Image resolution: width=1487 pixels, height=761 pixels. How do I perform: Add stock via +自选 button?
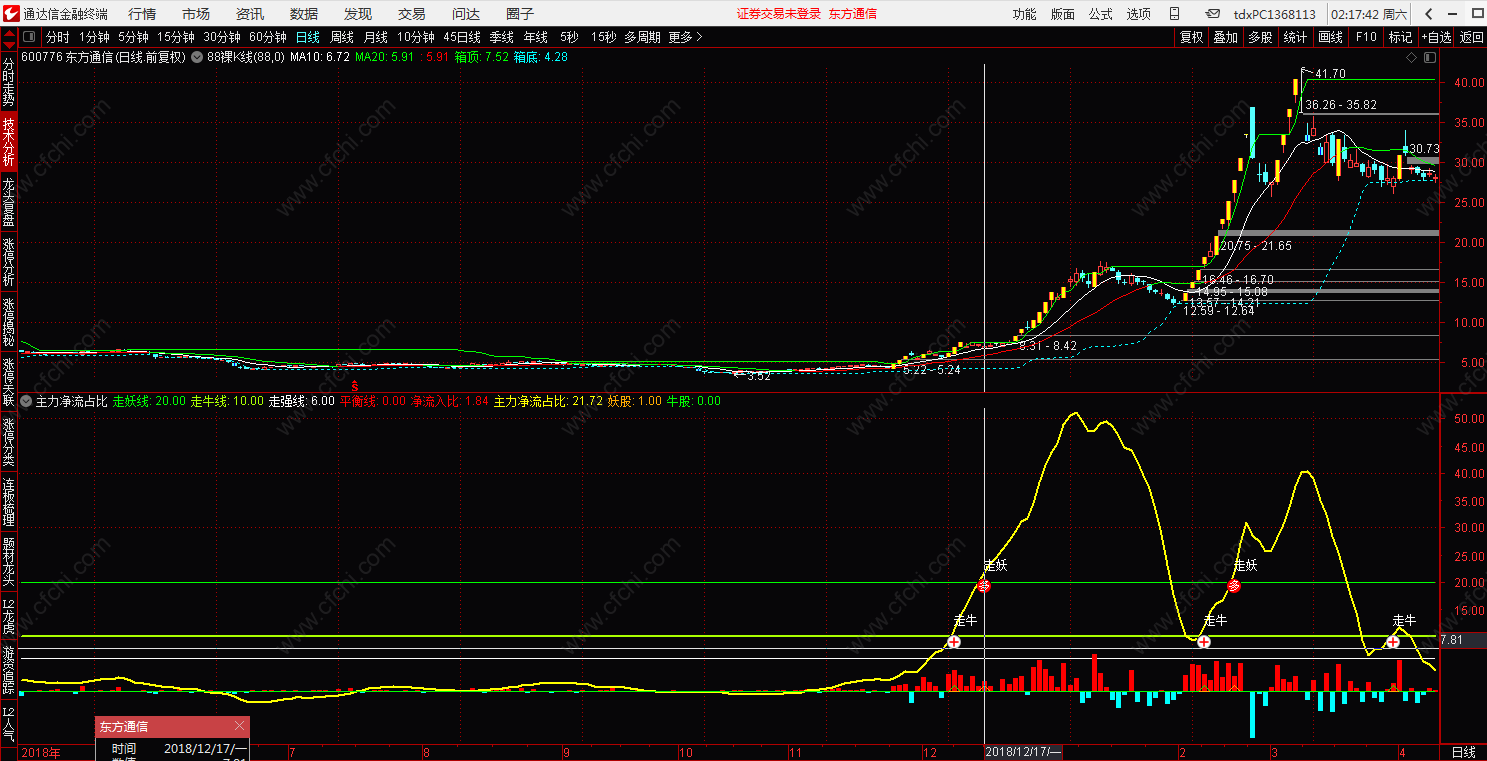(1435, 37)
